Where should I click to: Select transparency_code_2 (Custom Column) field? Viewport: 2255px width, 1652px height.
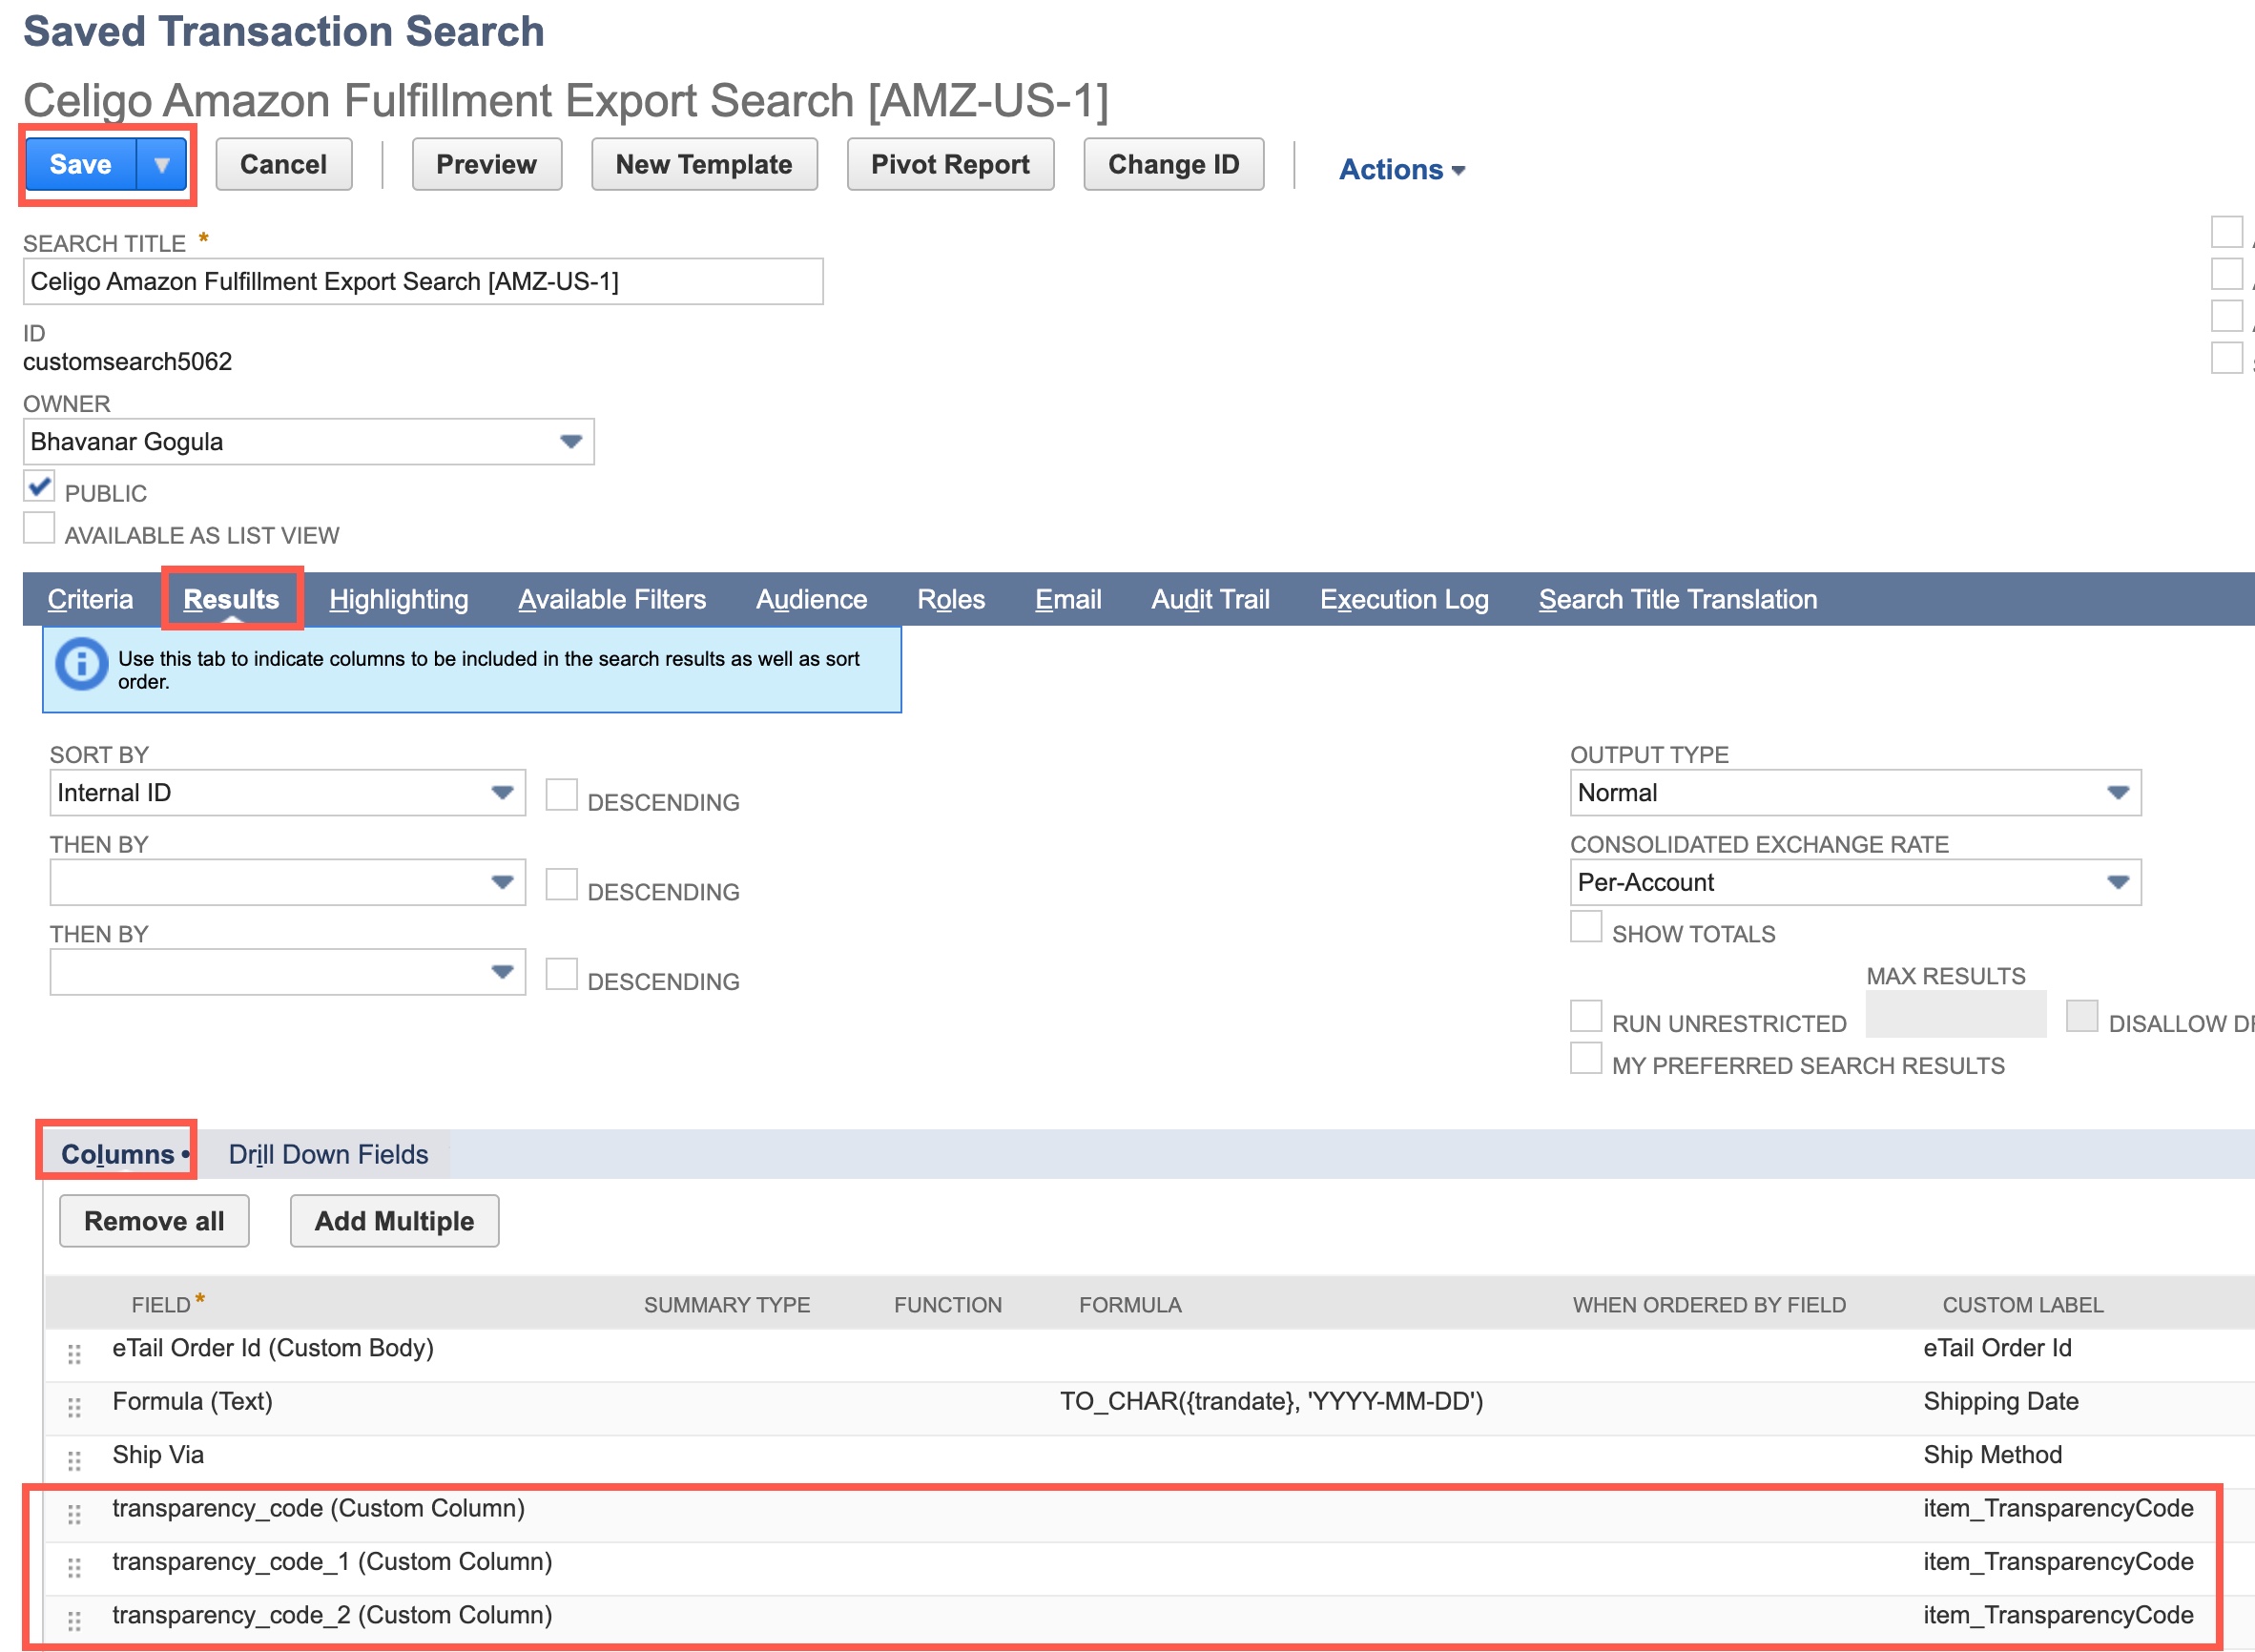tap(332, 1615)
